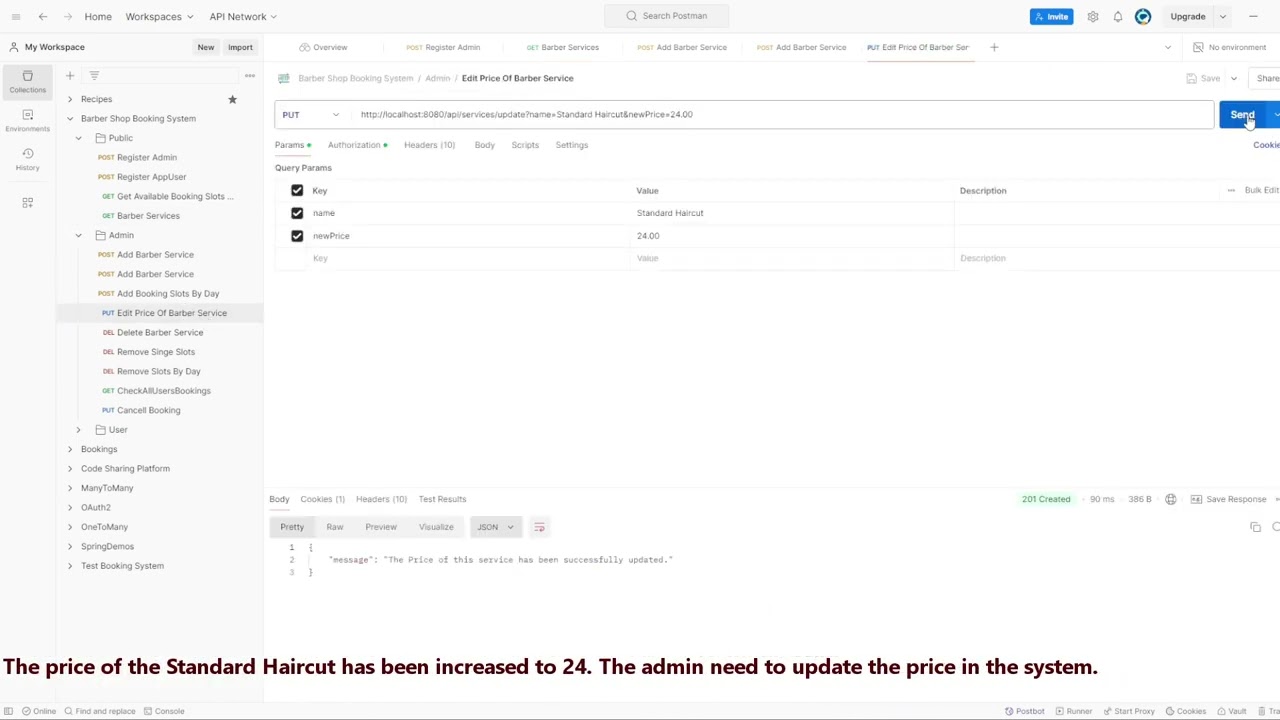Open the Workspaces dropdown menu

(159, 17)
